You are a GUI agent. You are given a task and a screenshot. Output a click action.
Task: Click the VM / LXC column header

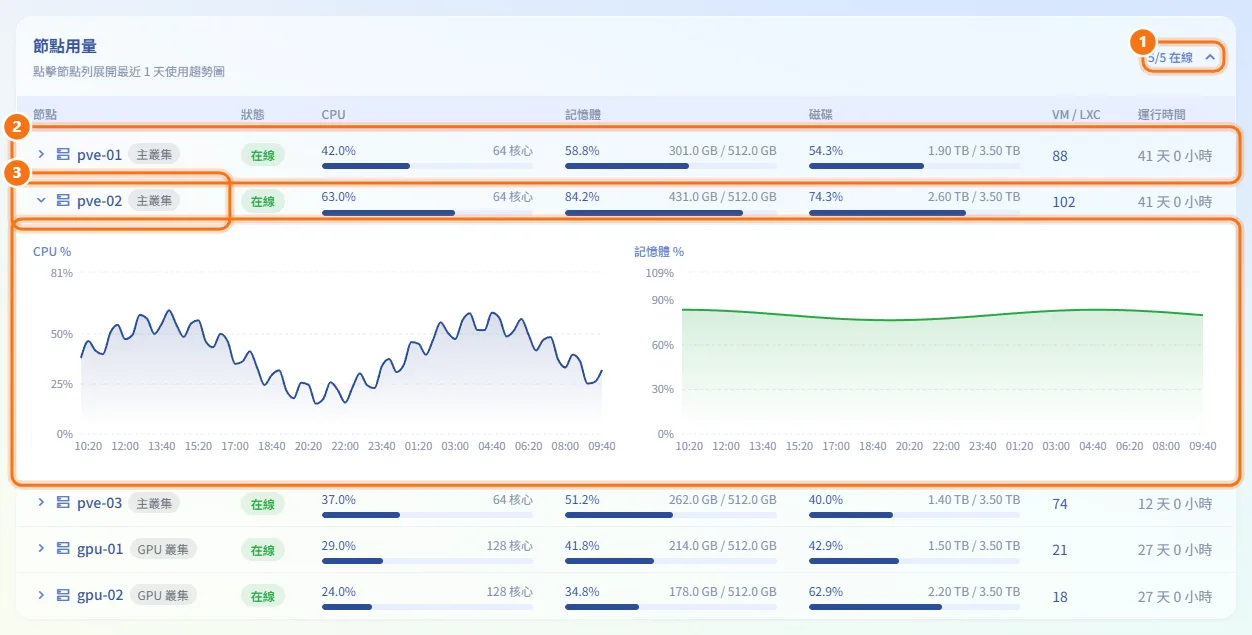click(1076, 115)
